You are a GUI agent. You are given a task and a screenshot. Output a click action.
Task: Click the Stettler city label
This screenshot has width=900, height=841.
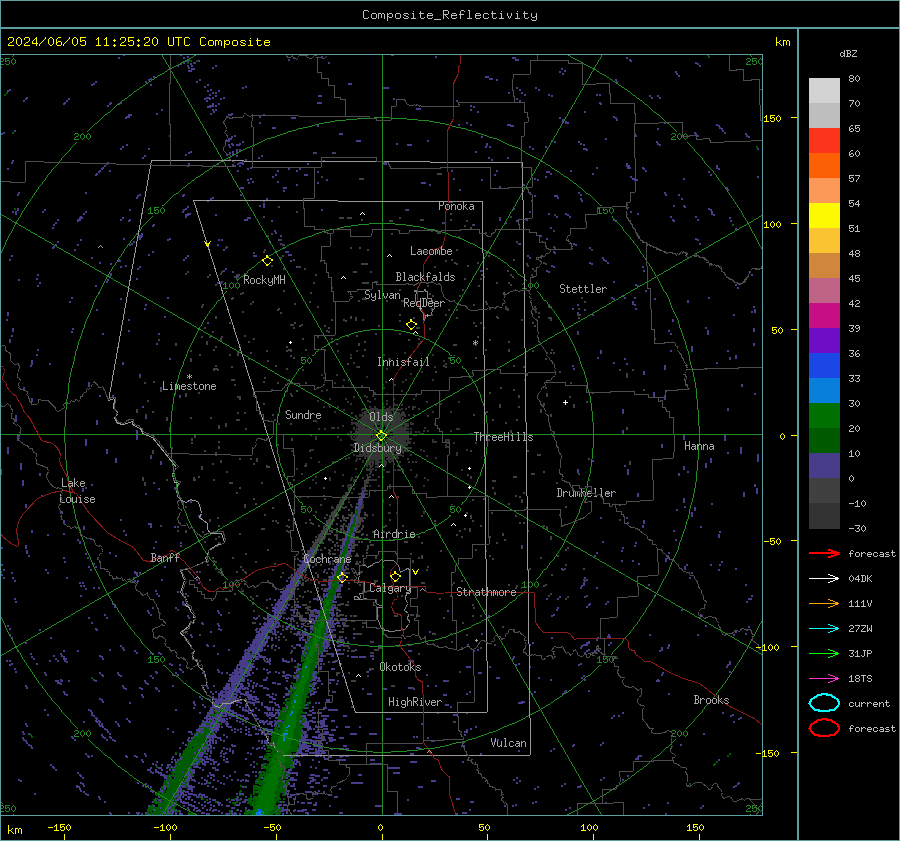tap(583, 289)
